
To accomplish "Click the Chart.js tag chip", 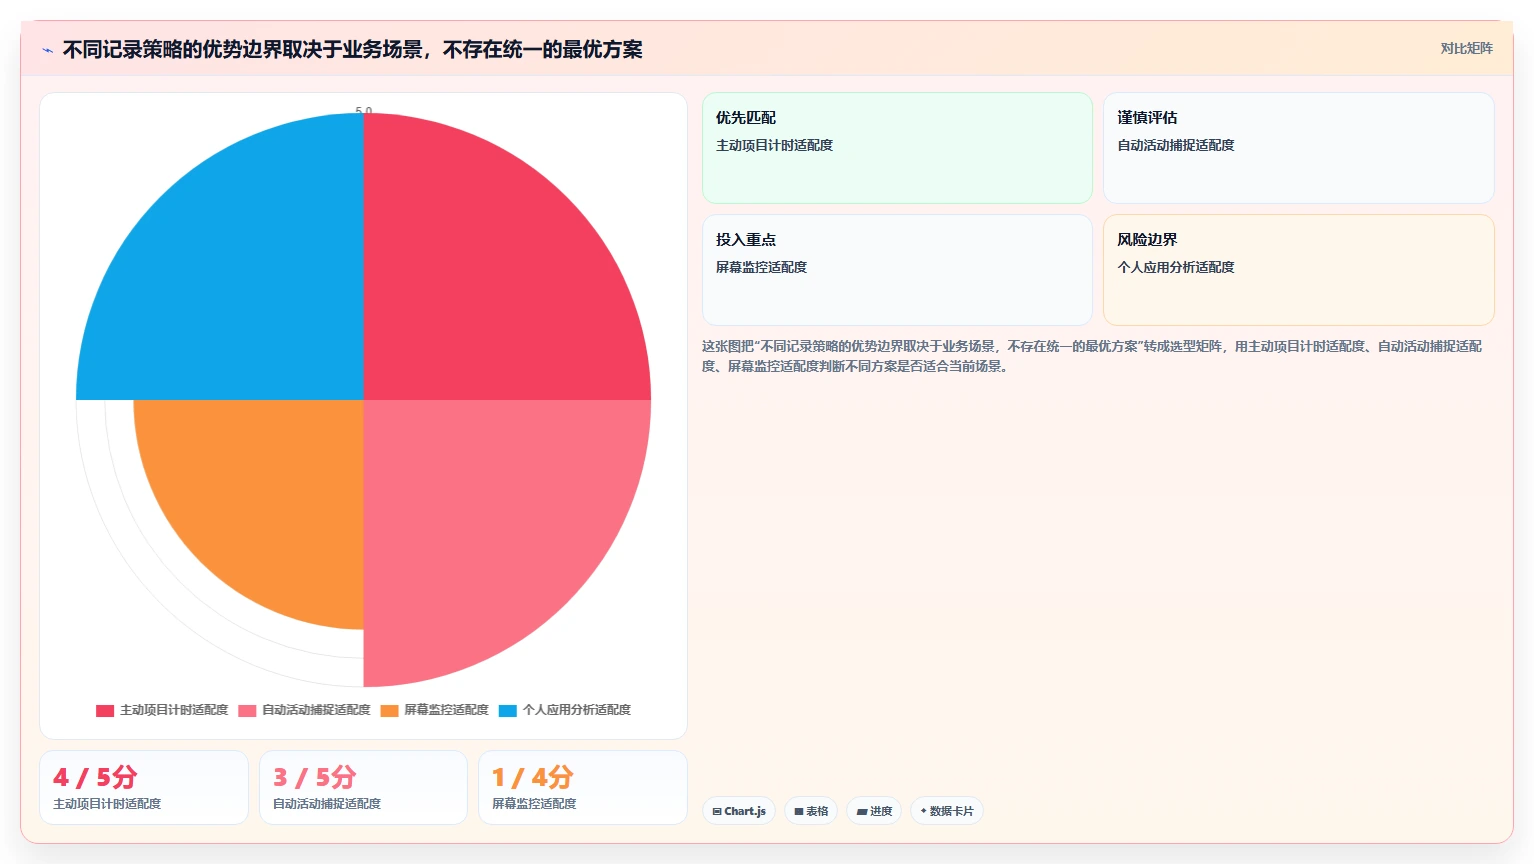I will tap(739, 811).
